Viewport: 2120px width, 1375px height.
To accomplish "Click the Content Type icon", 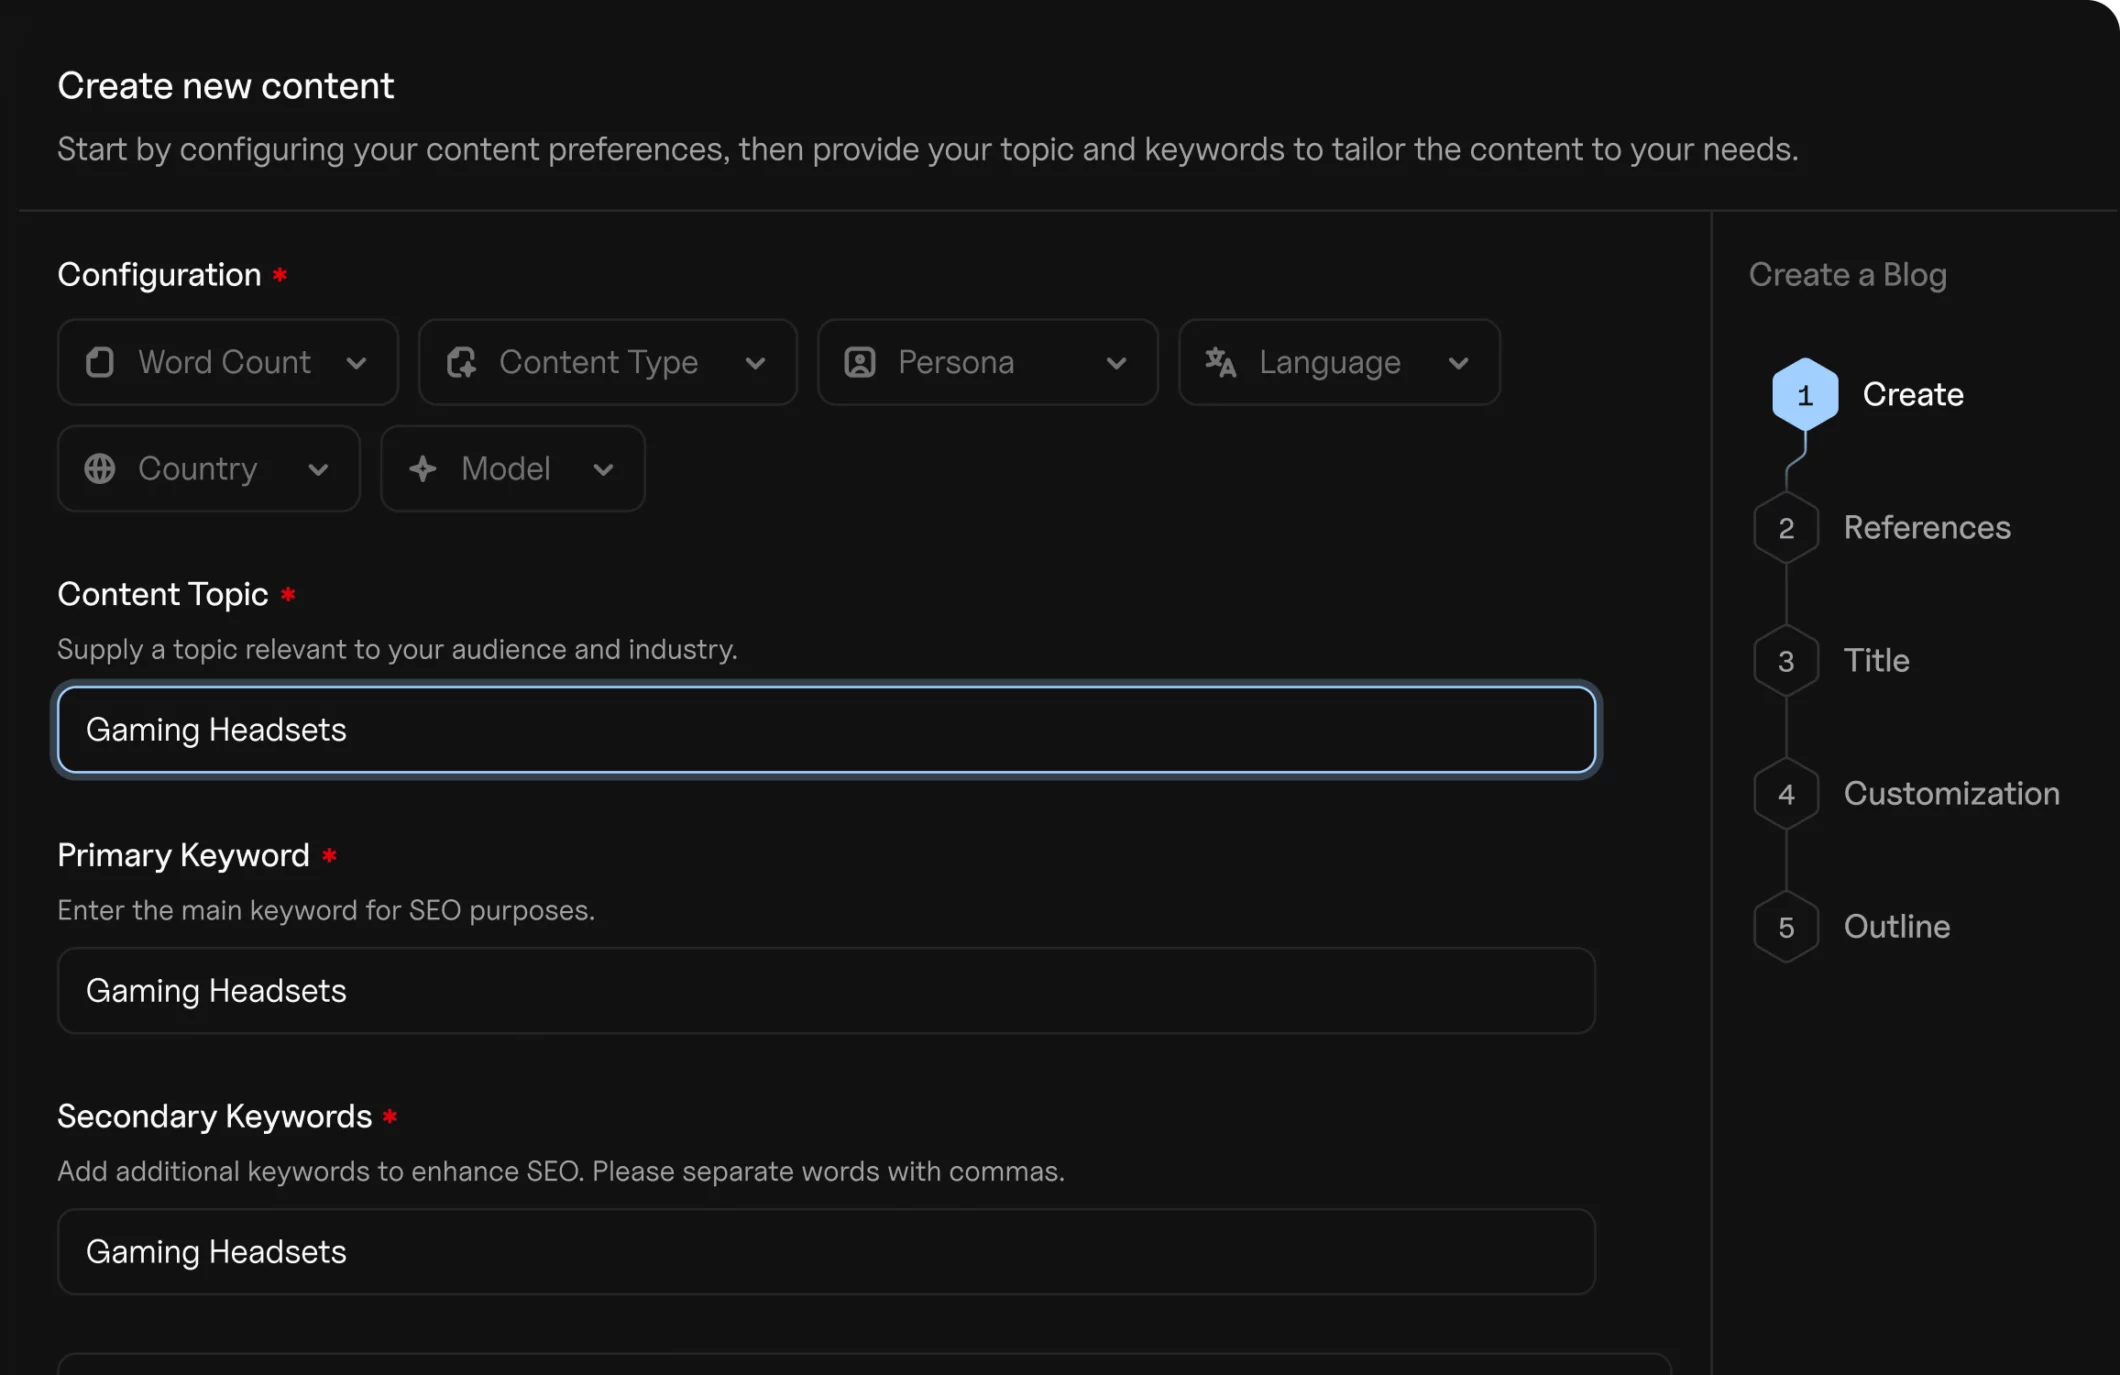I will (x=460, y=362).
